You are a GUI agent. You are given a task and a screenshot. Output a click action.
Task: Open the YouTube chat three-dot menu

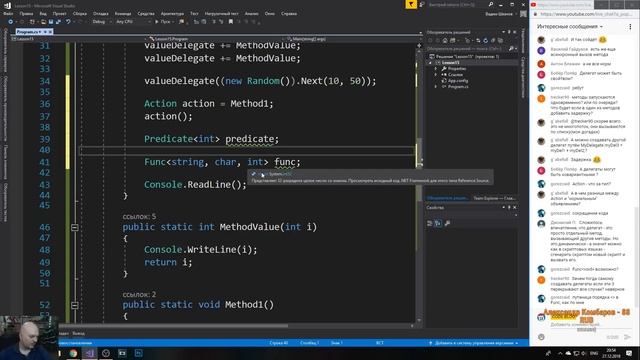(630, 27)
